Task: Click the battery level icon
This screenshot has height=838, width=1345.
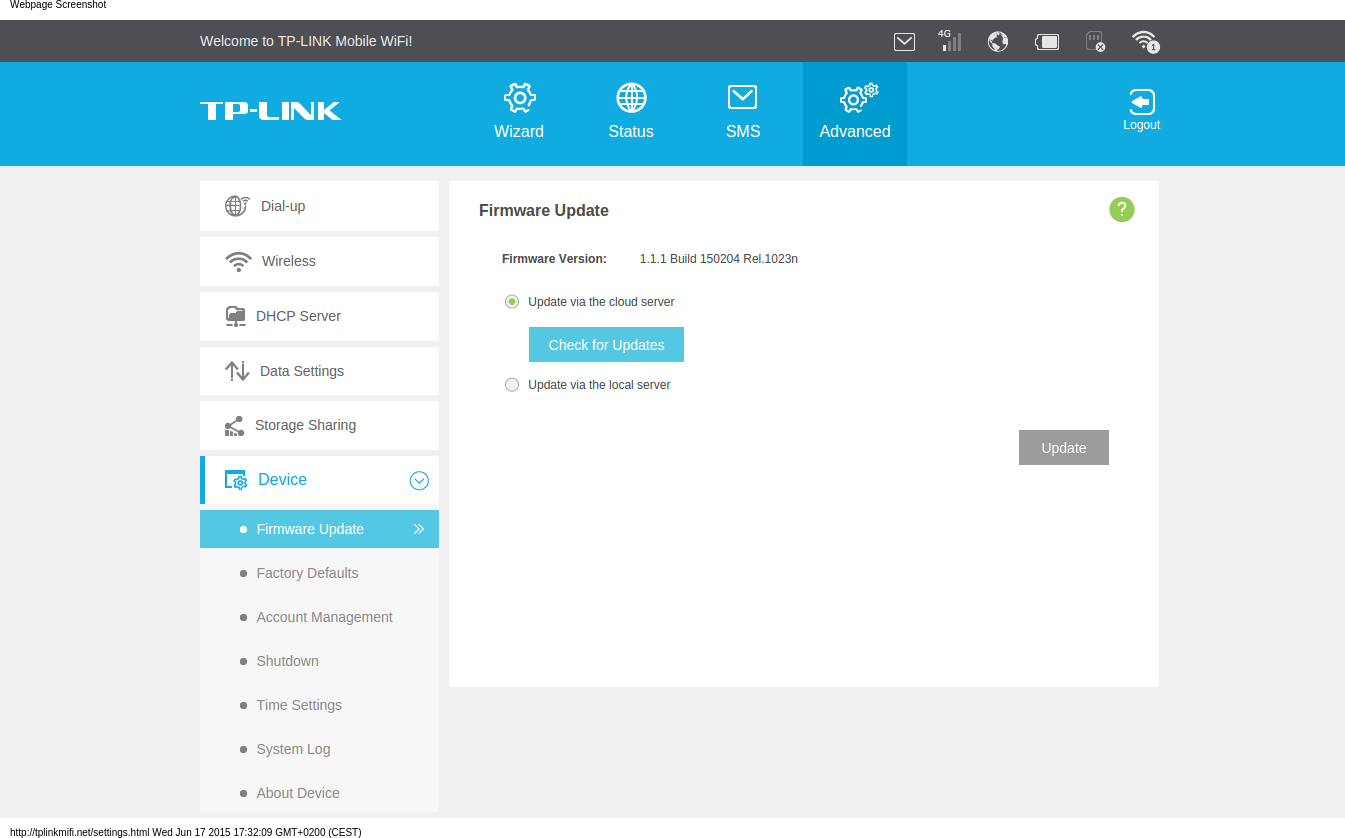Action: click(x=1047, y=41)
